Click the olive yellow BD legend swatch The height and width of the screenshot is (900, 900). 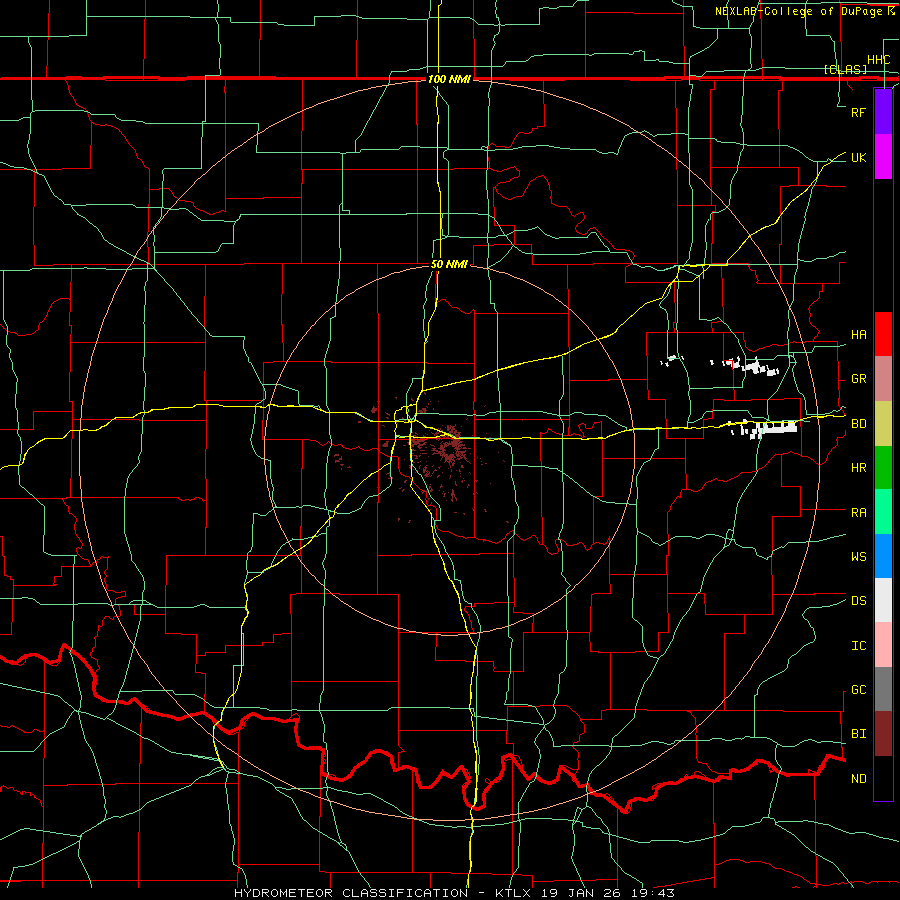(883, 424)
